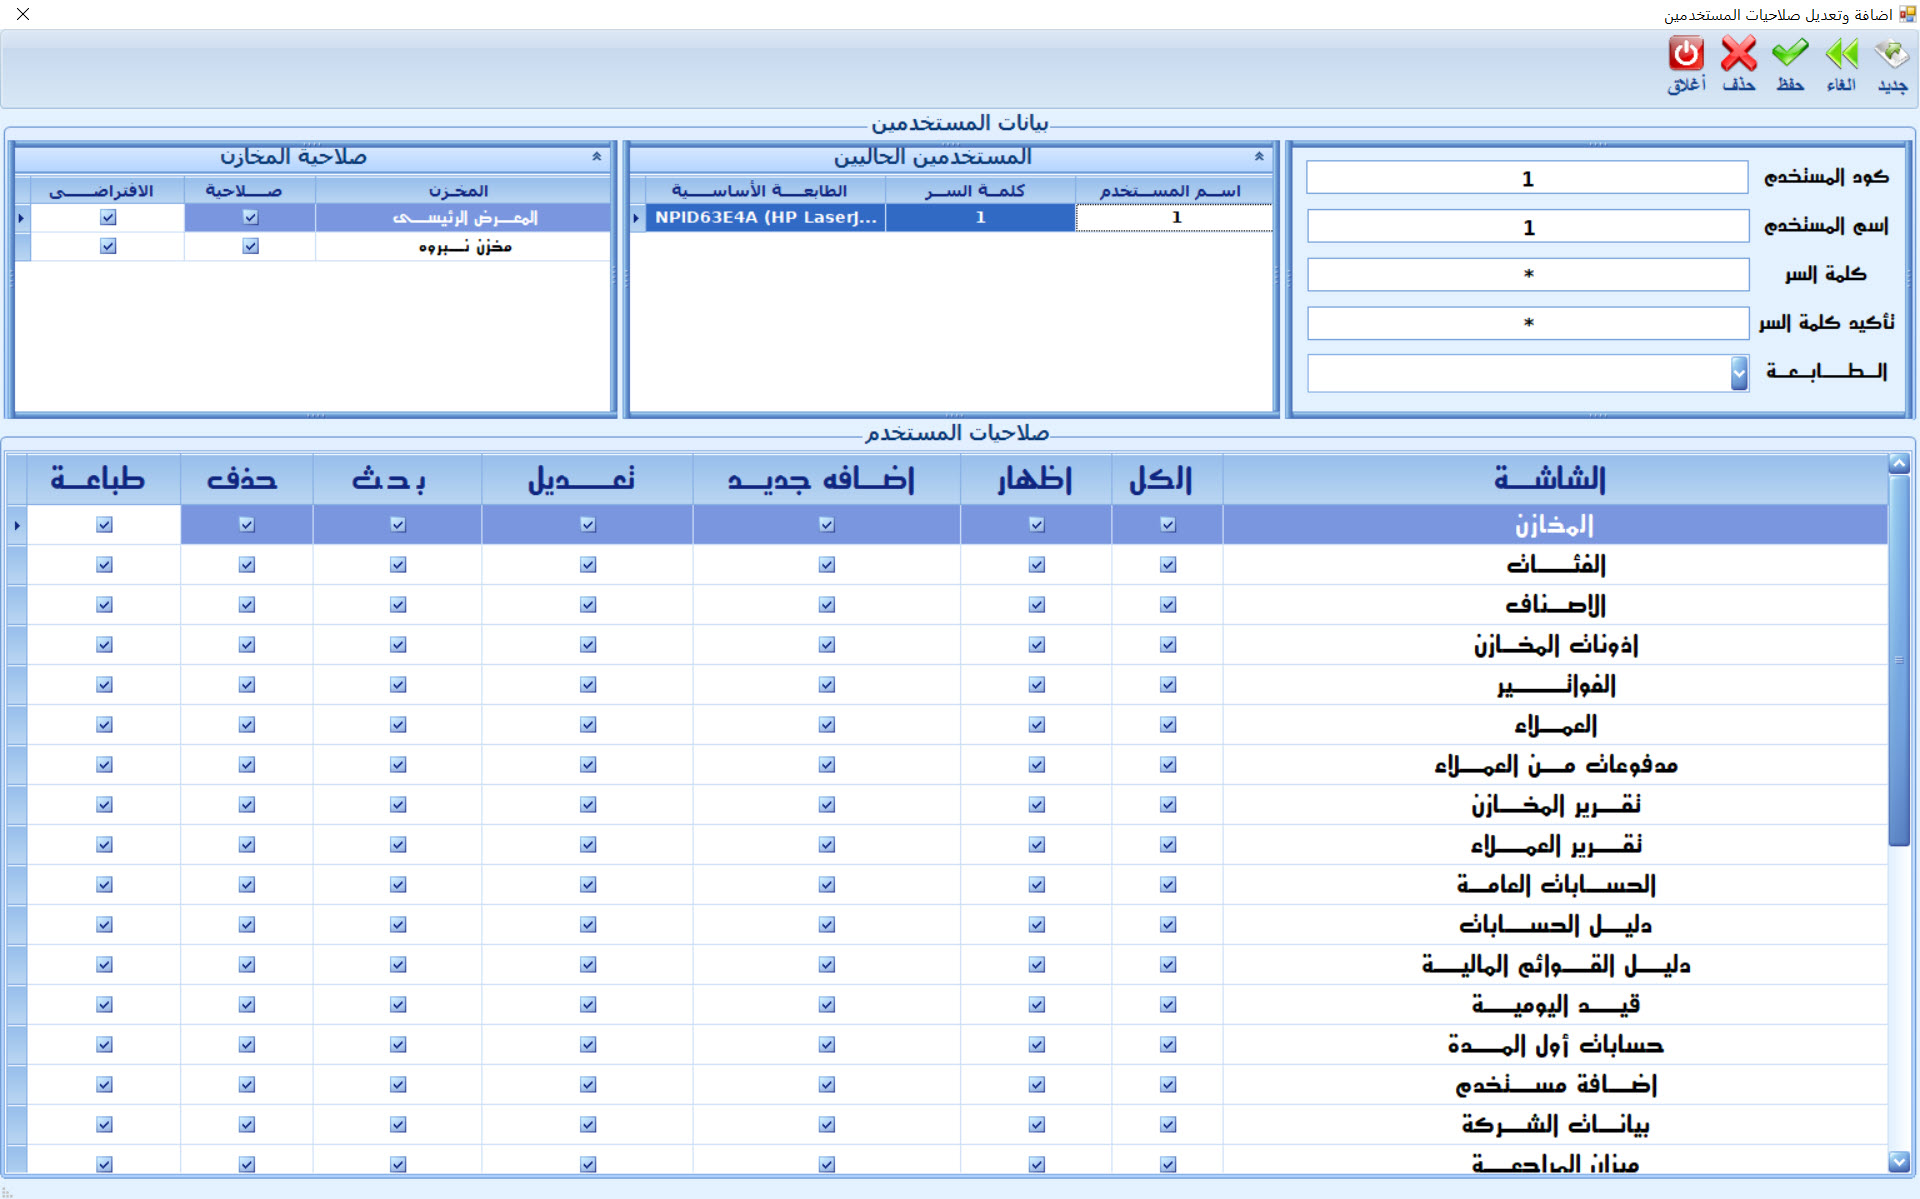1920x1199 pixels.
Task: Click the طباعة column header
Action: click(103, 479)
